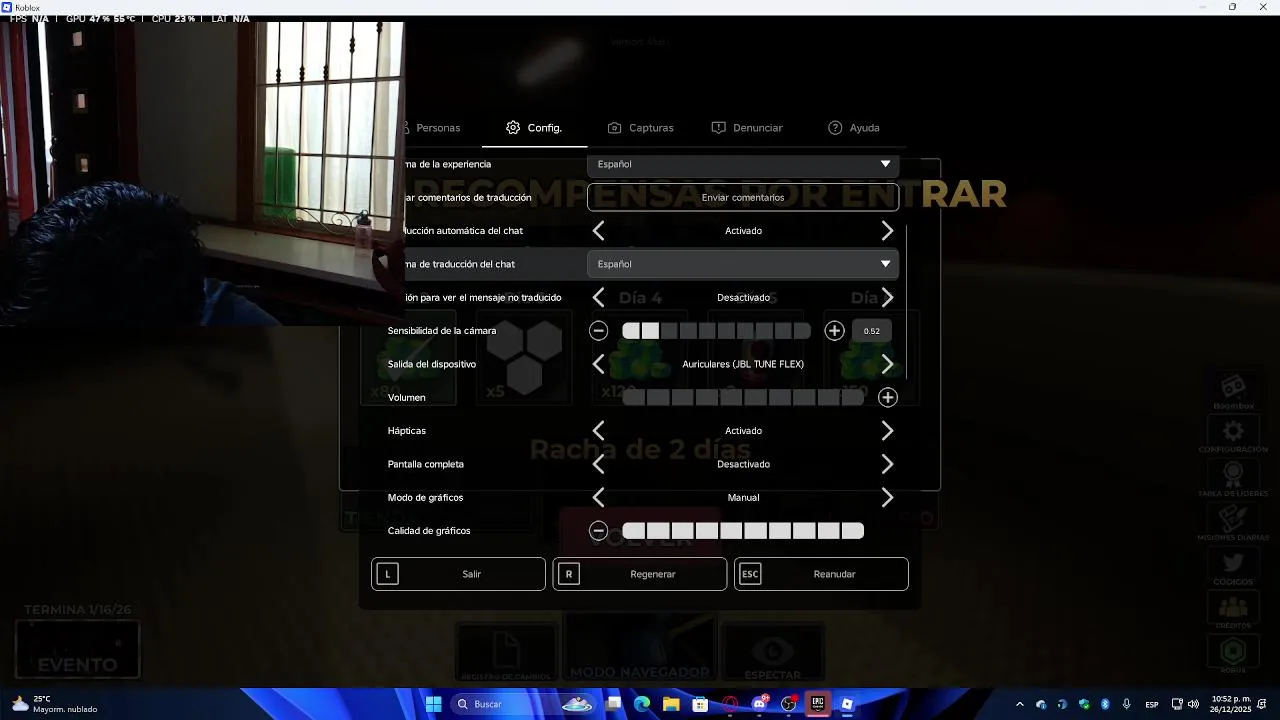Open Tabla de líderes icon

pyautogui.click(x=1233, y=478)
